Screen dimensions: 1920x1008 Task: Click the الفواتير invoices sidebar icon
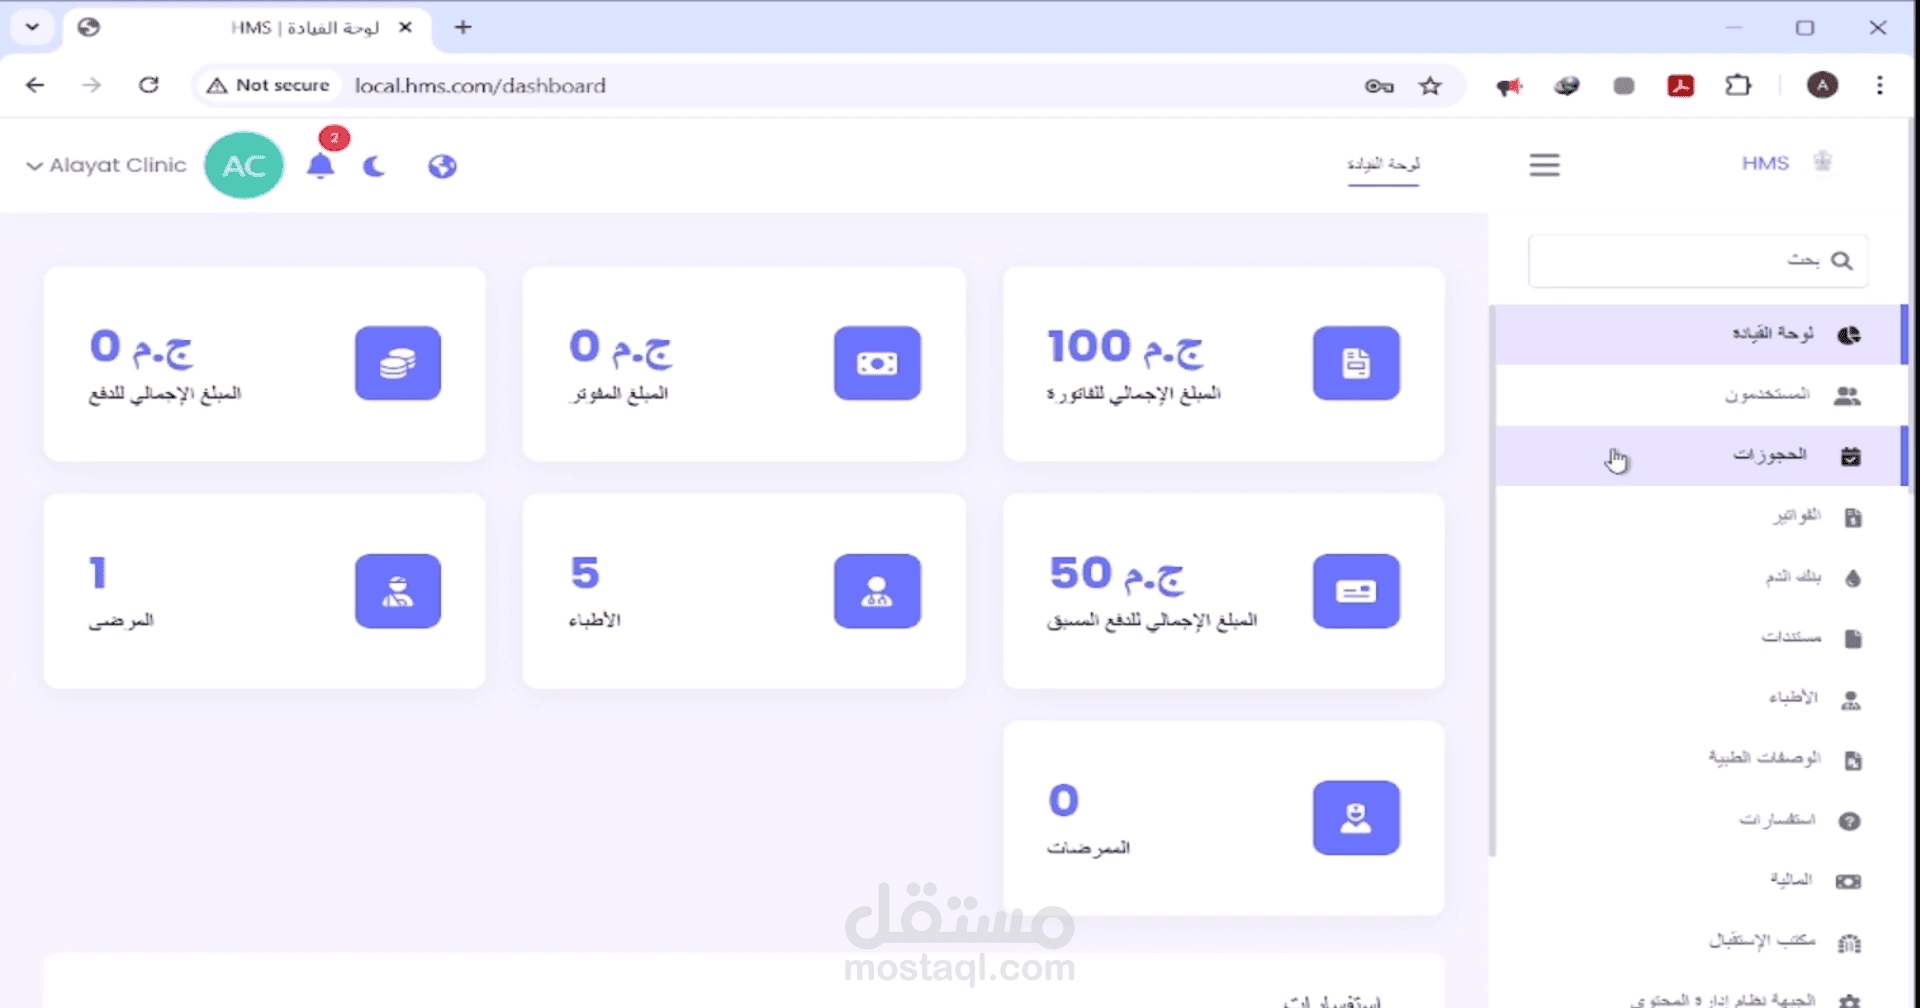tap(1852, 517)
